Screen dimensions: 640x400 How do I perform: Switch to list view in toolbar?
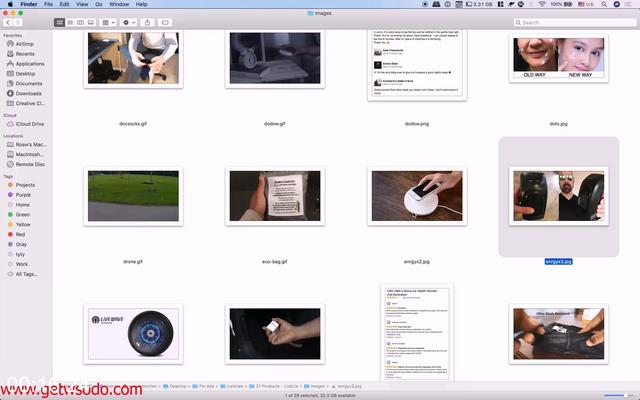[70, 22]
